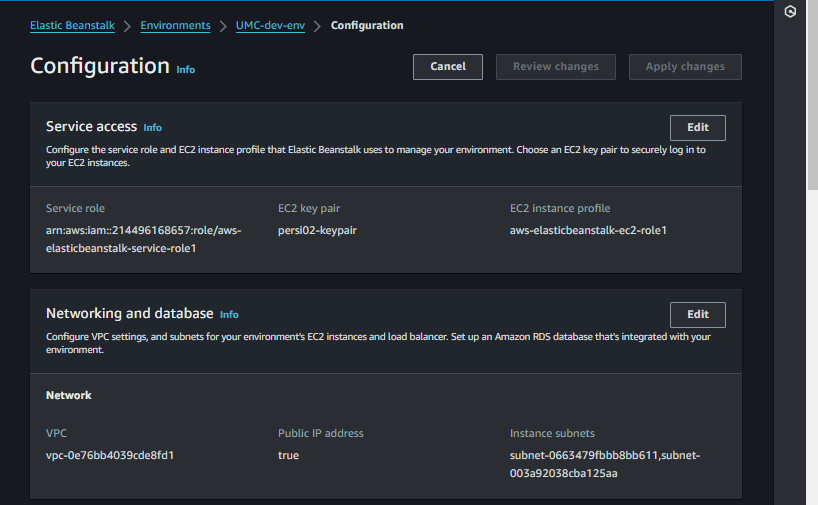Click the Service role label
This screenshot has width=818, height=505.
[x=75, y=208]
